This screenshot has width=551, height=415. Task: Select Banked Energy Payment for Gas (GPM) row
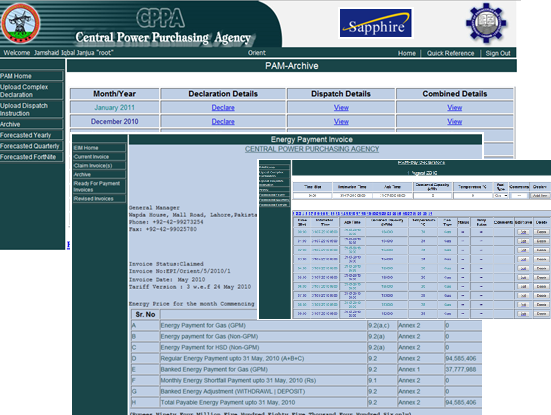click(306, 369)
